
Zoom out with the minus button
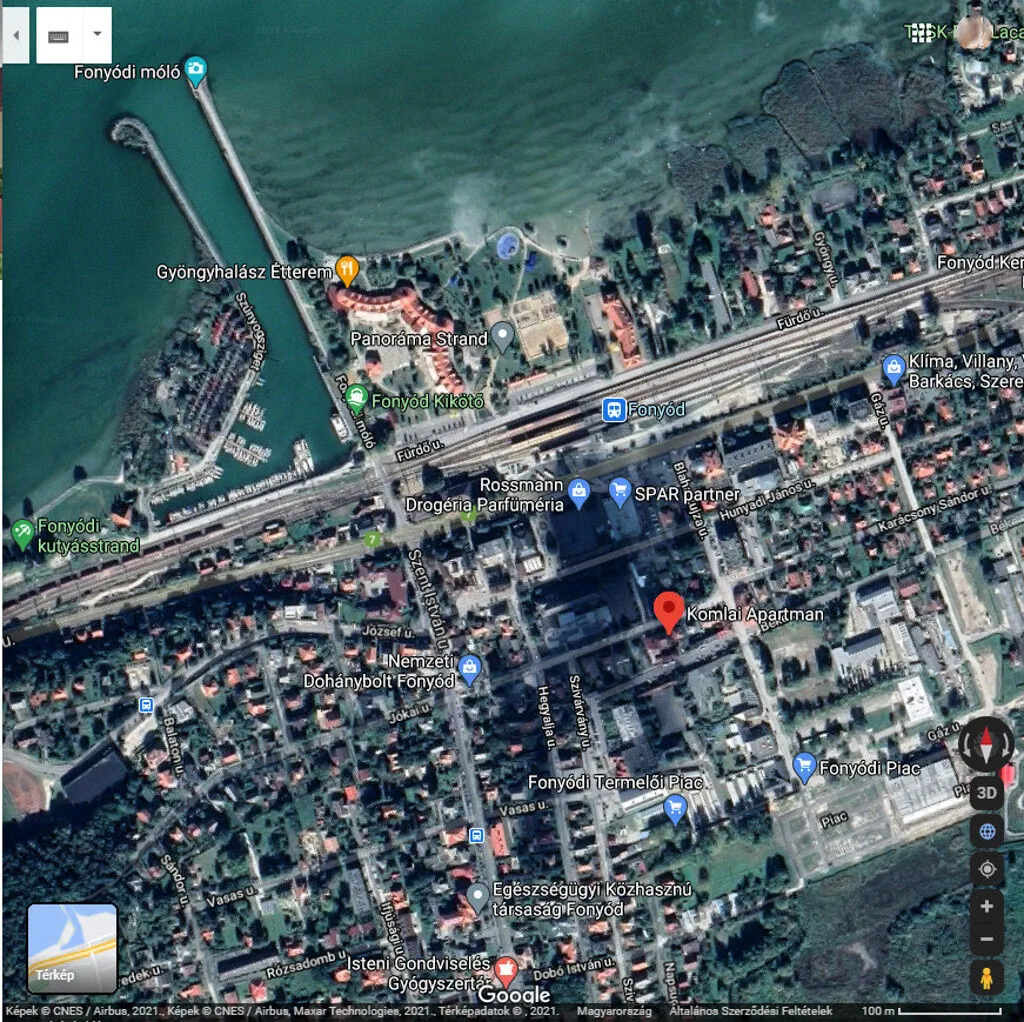(x=987, y=940)
